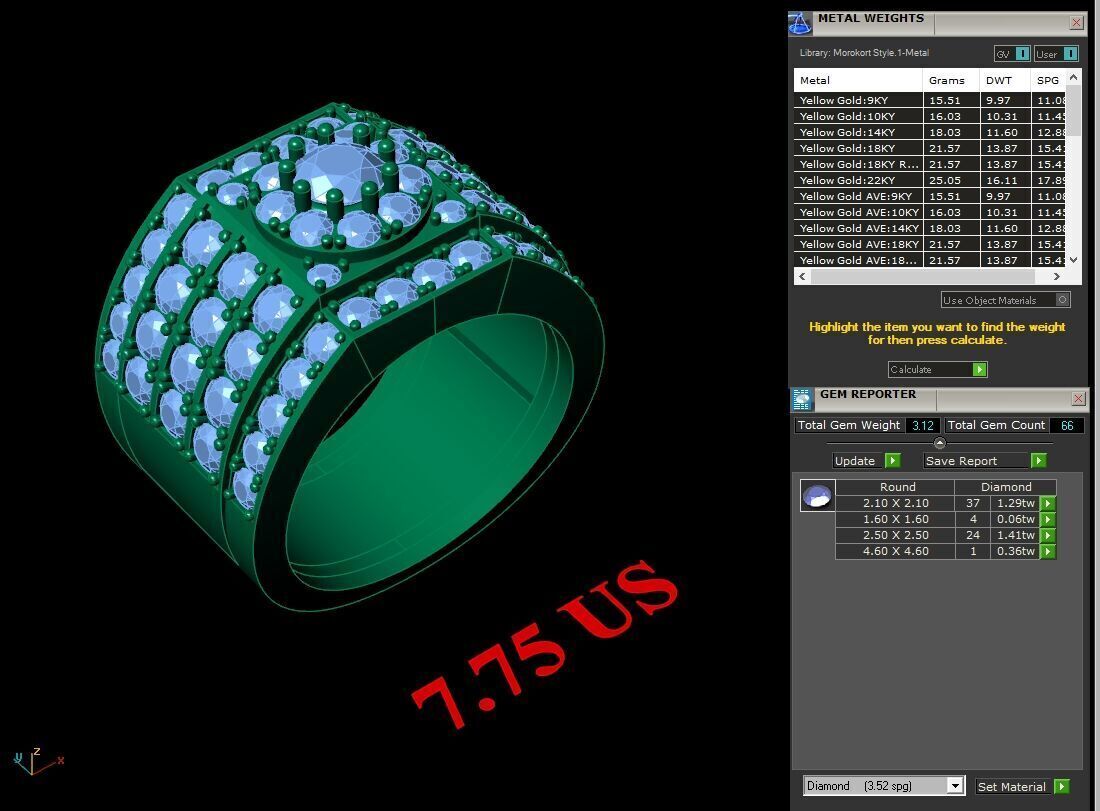The height and width of the screenshot is (811, 1100).
Task: Click the green arrow beside Set Material
Action: 1061,786
